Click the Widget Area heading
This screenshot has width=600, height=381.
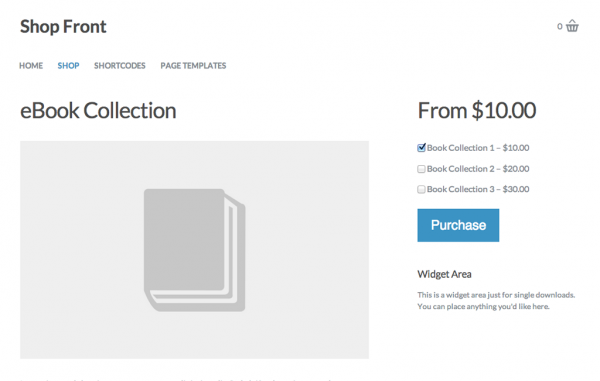[x=444, y=274]
